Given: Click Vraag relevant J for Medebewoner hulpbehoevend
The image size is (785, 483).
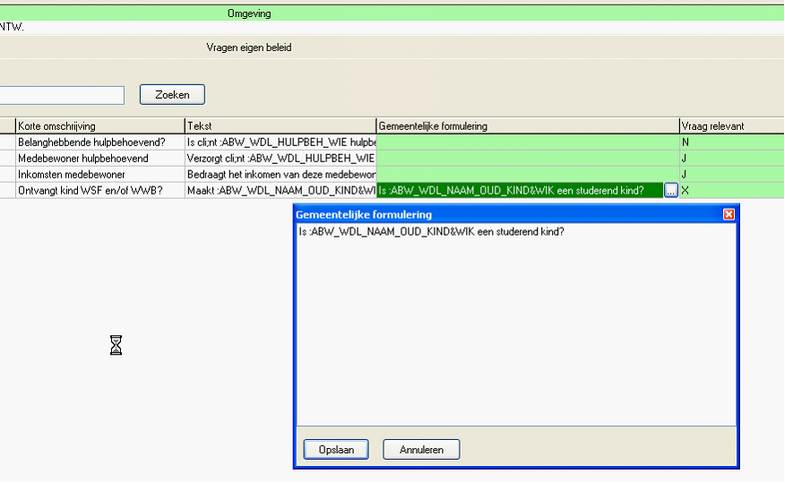Looking at the screenshot, I should coord(732,158).
